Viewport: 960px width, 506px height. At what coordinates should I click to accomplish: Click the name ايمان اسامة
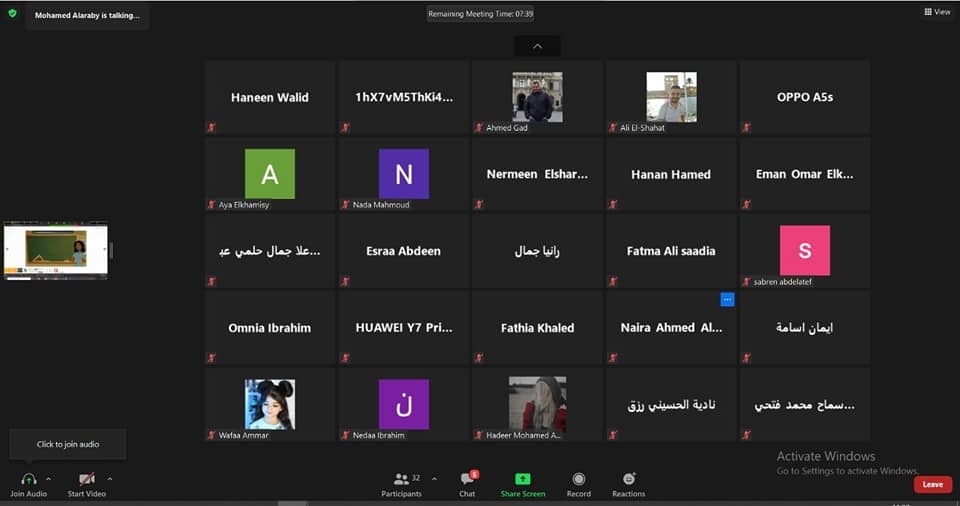coord(804,328)
